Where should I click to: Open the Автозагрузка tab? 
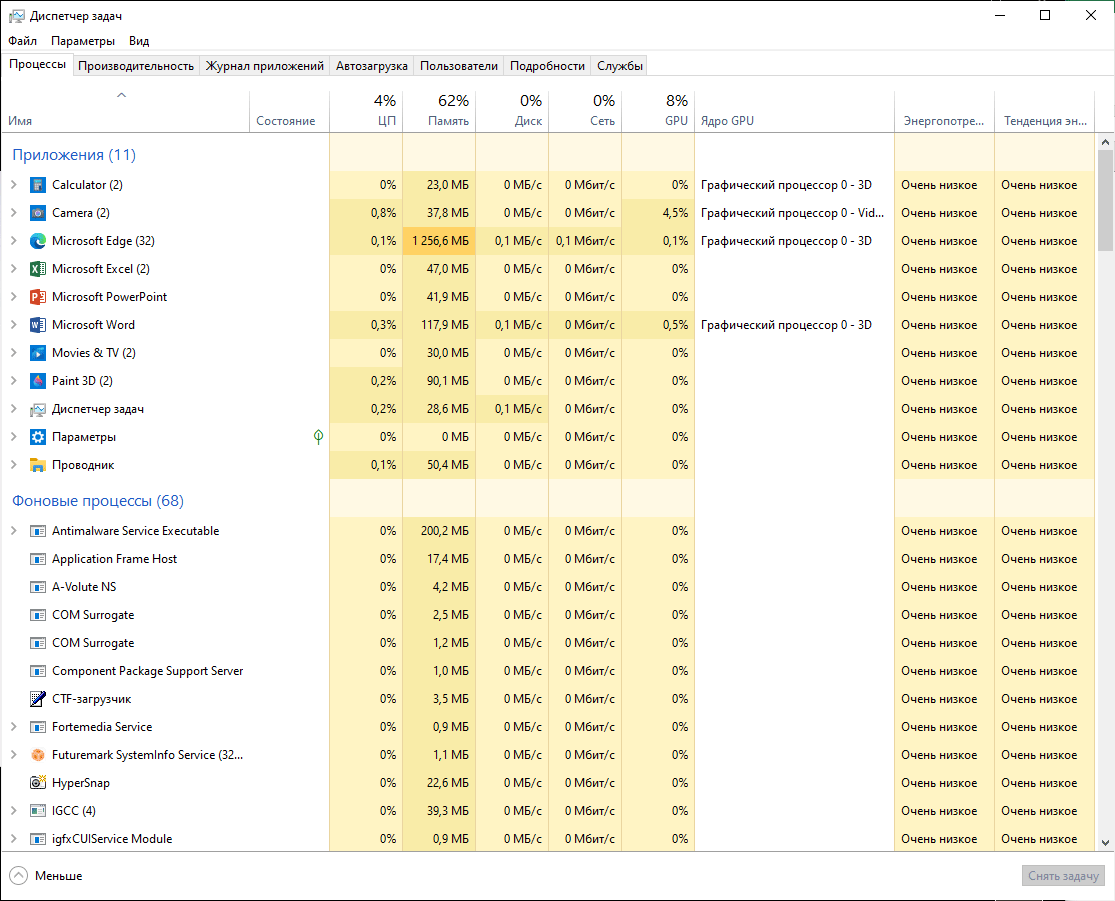tap(372, 66)
